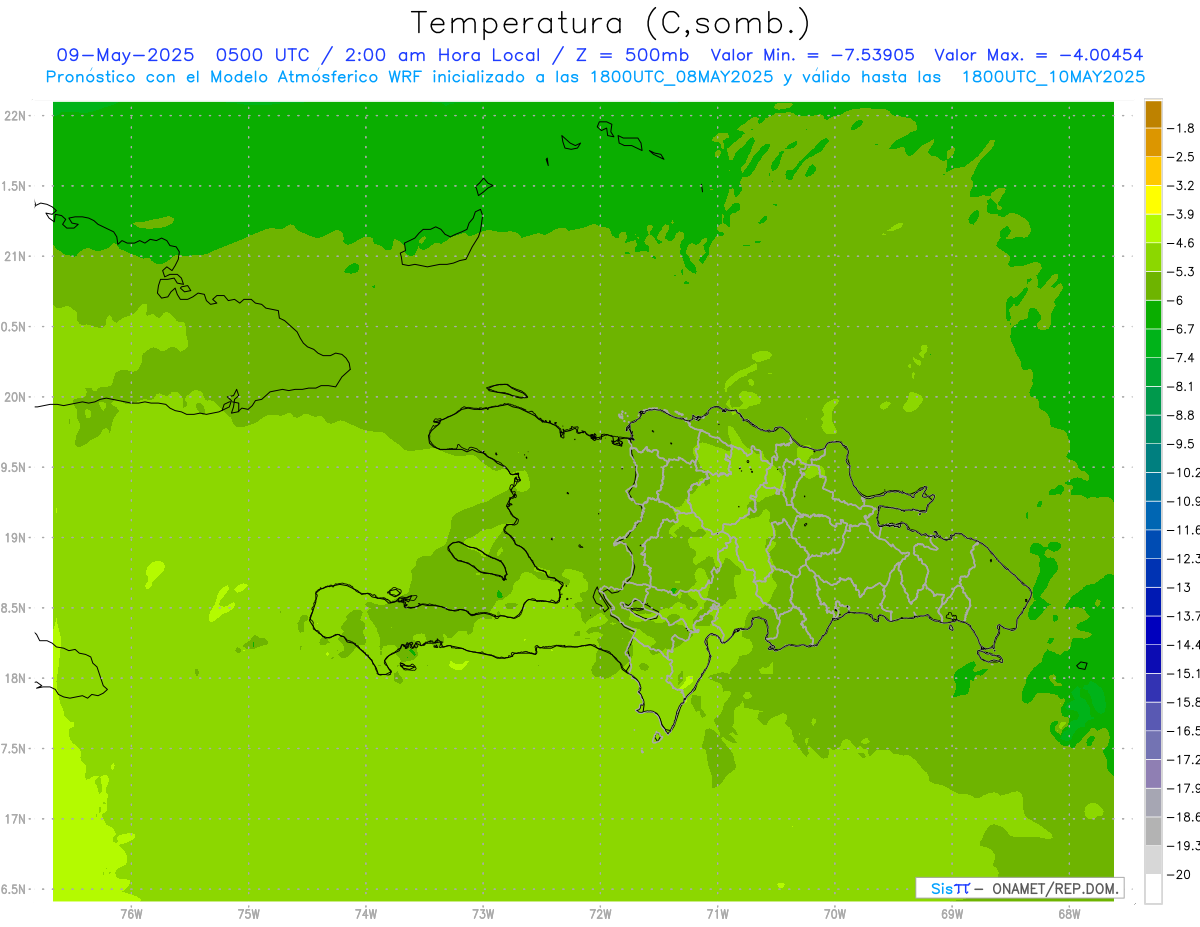Pick the orange swatch between -1.8 and -2.5

[x=1153, y=143]
